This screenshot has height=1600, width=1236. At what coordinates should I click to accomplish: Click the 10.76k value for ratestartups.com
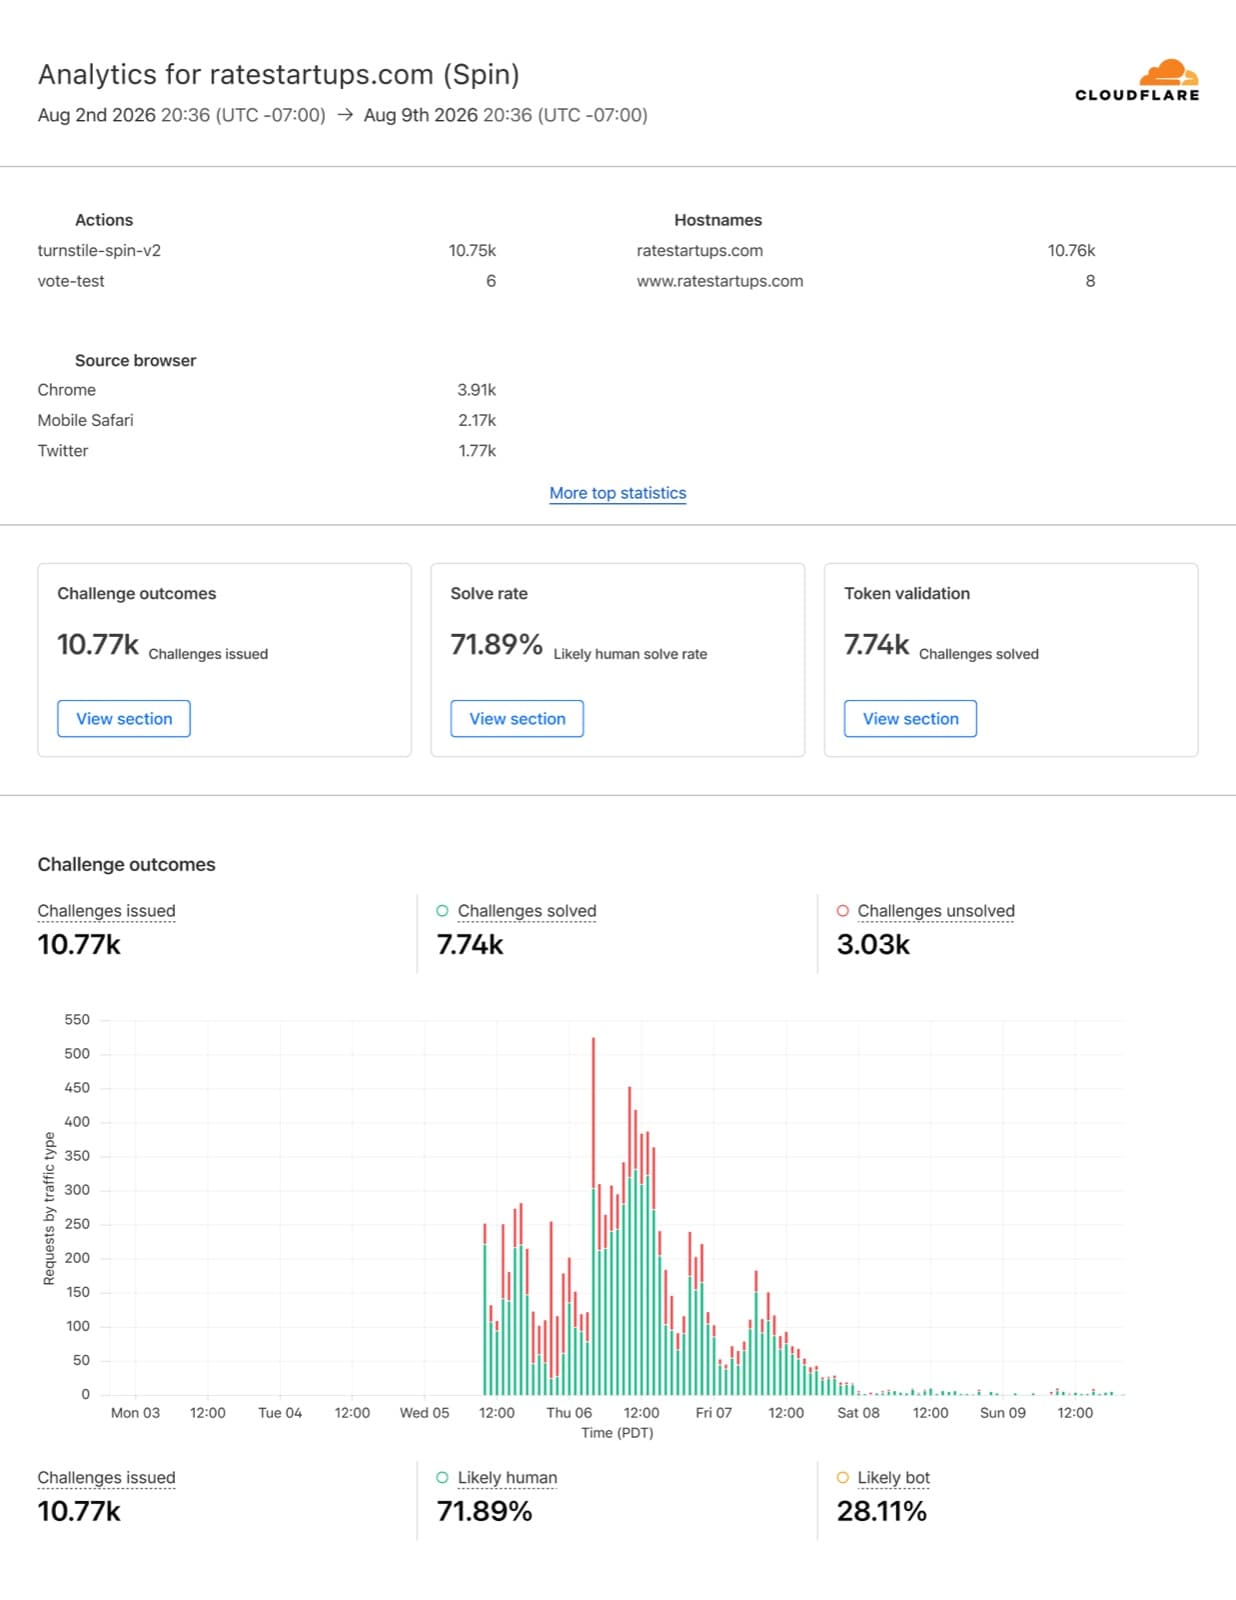pos(1071,251)
